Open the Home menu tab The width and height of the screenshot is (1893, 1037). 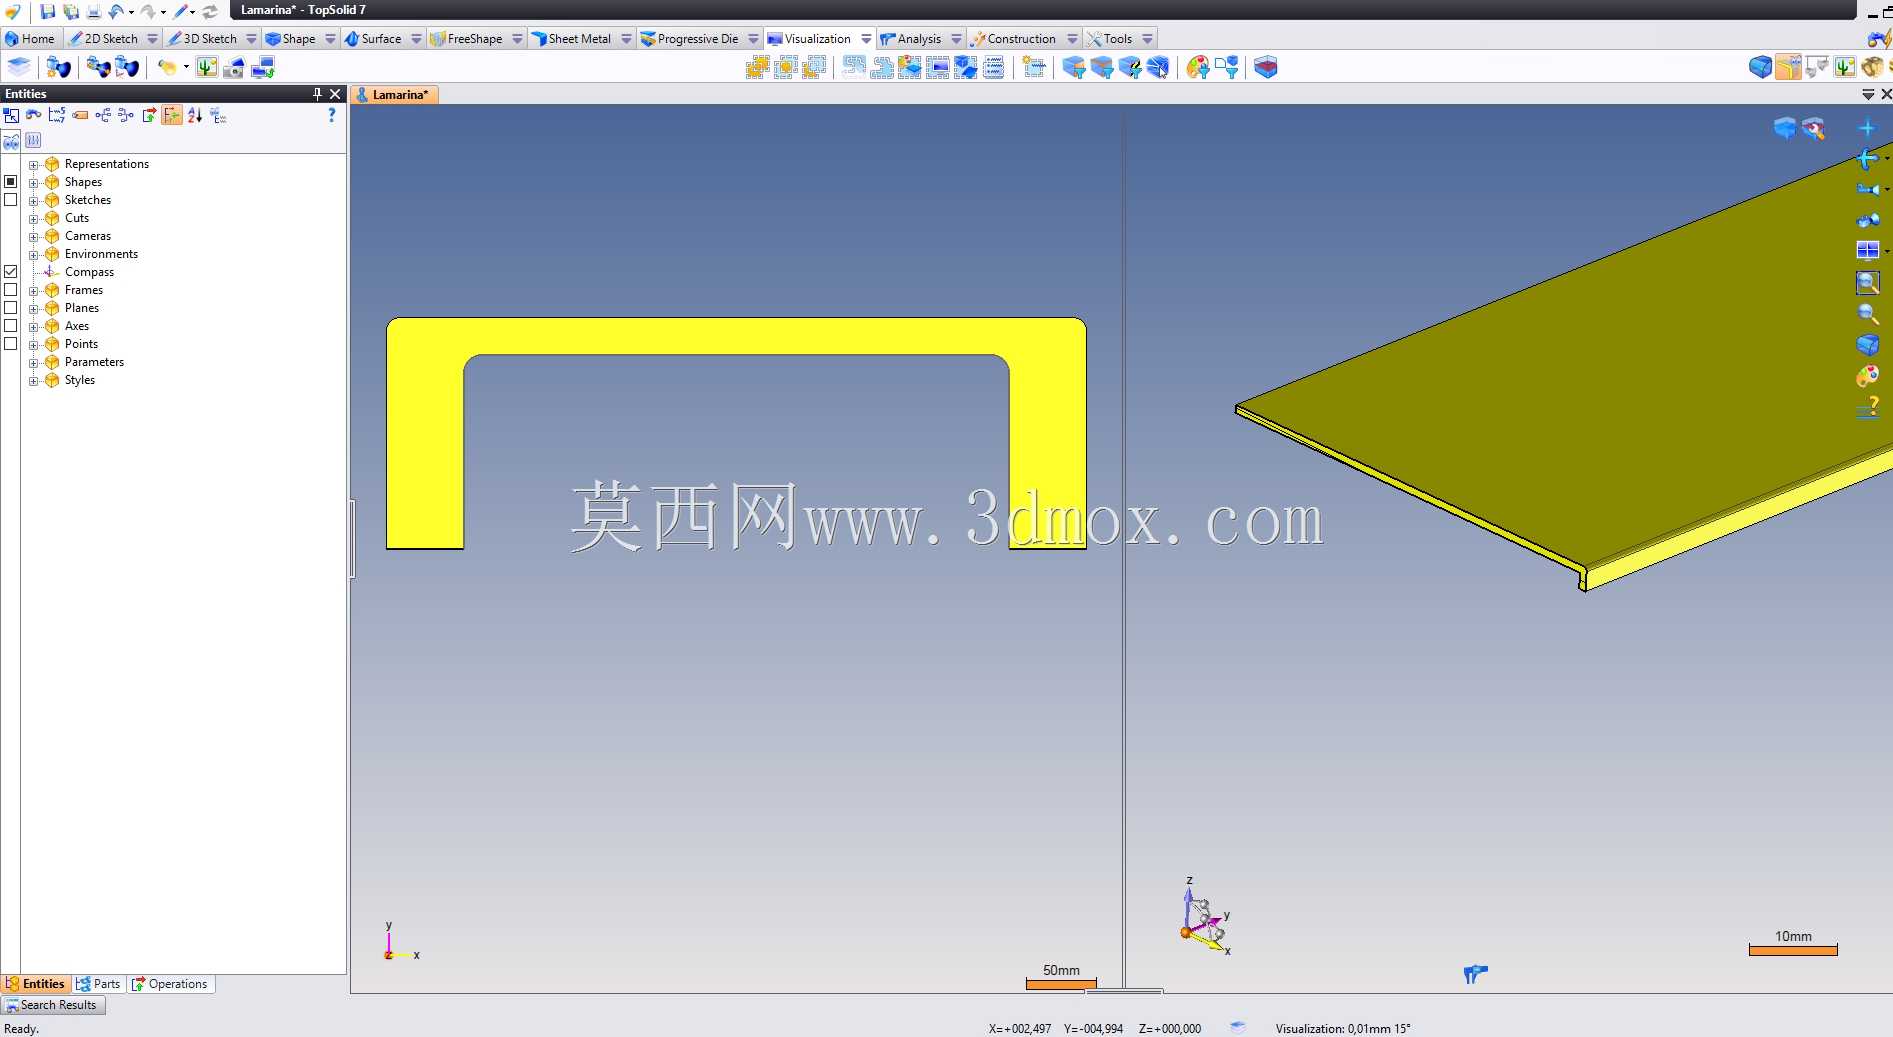[x=30, y=39]
